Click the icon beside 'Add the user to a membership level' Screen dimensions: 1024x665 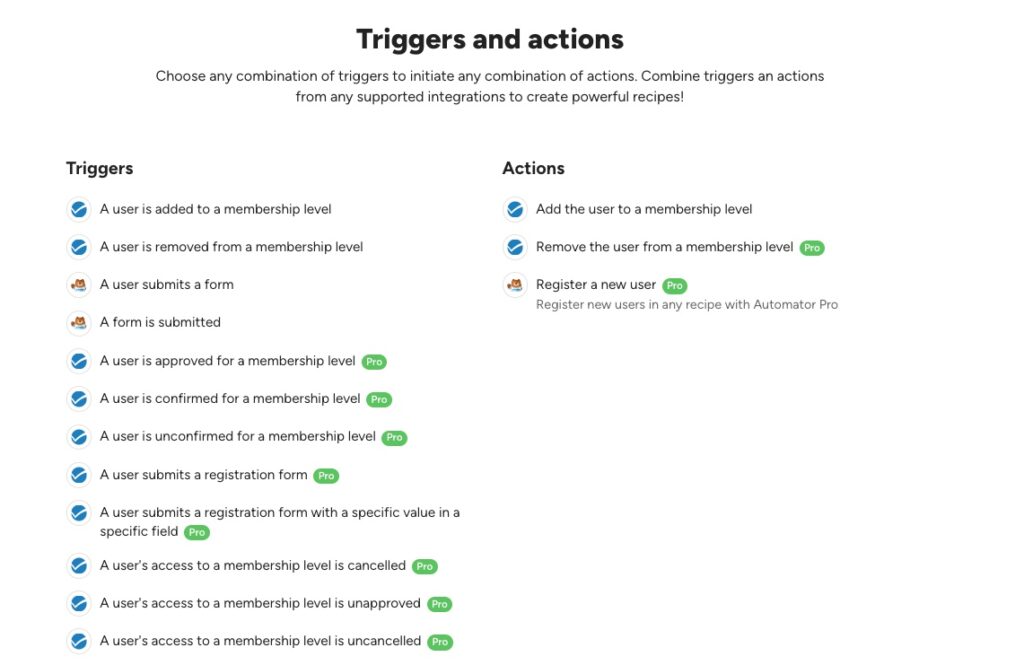point(515,210)
